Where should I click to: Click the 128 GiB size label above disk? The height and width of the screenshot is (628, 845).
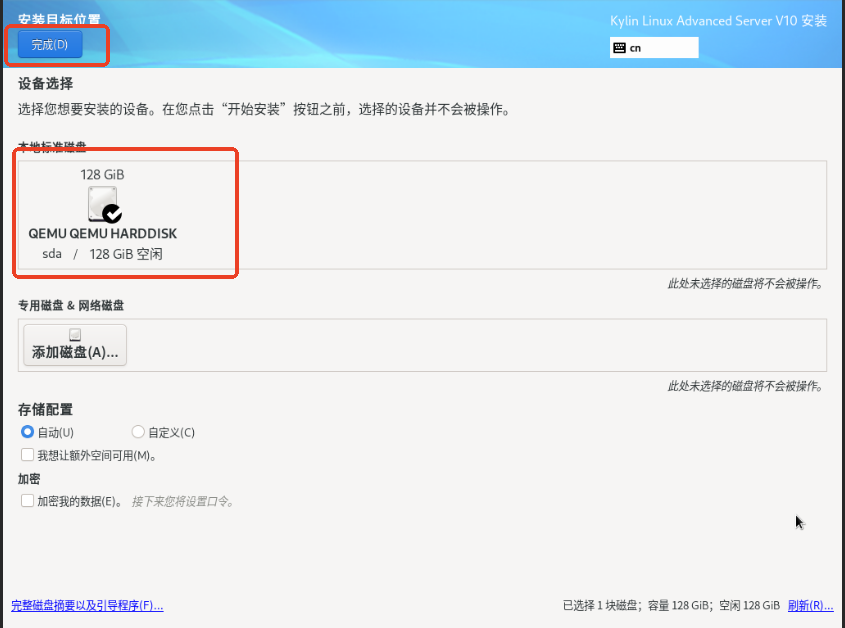pos(102,175)
